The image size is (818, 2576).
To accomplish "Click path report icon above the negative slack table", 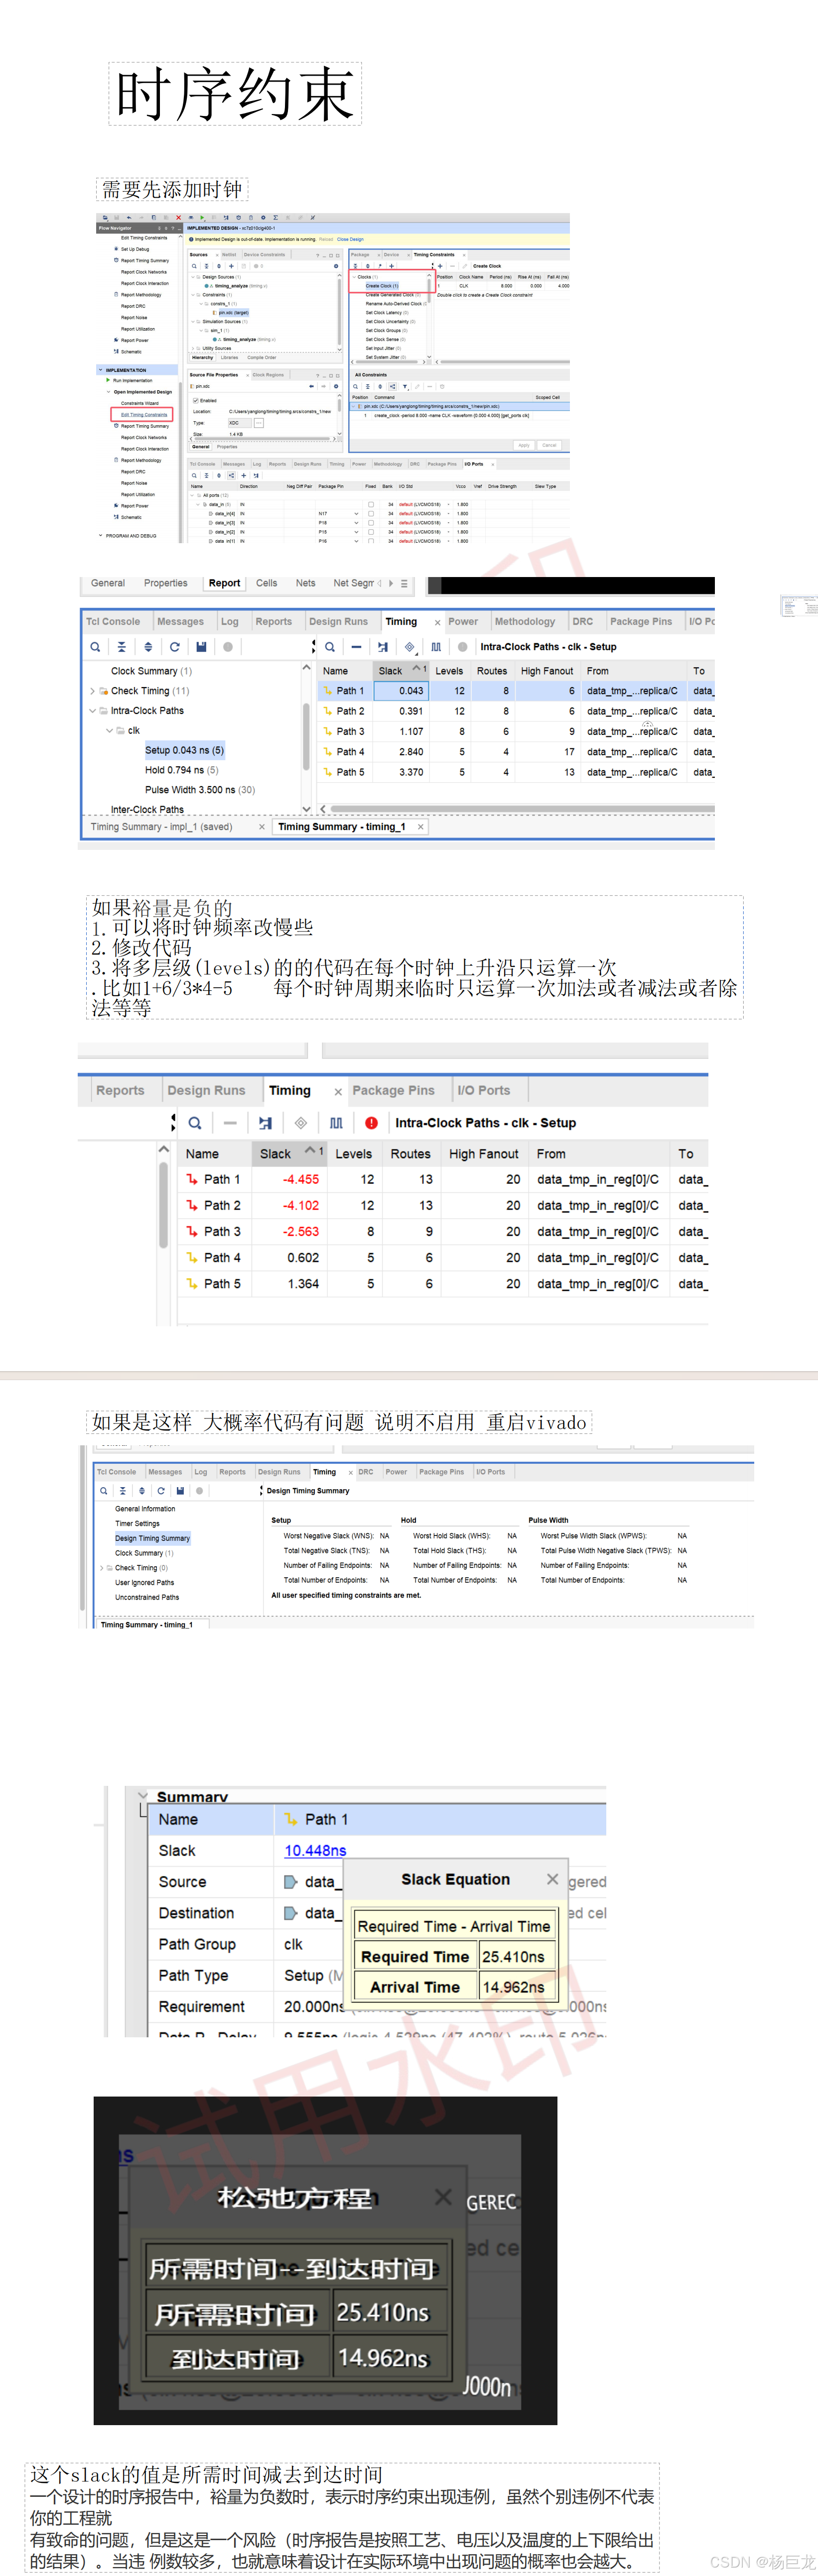I will point(265,1123).
